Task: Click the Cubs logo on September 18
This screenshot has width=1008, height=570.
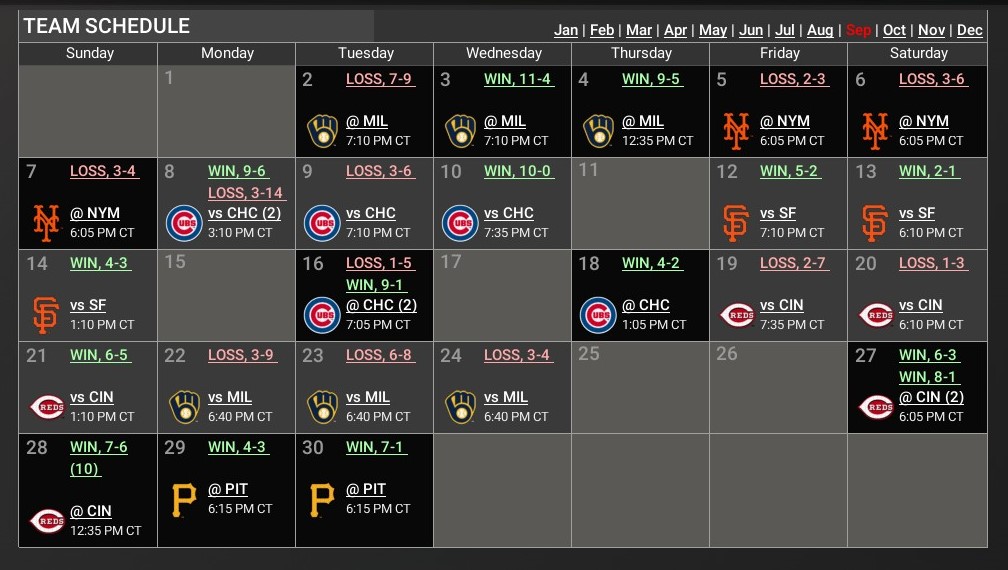Action: pyautogui.click(x=599, y=314)
